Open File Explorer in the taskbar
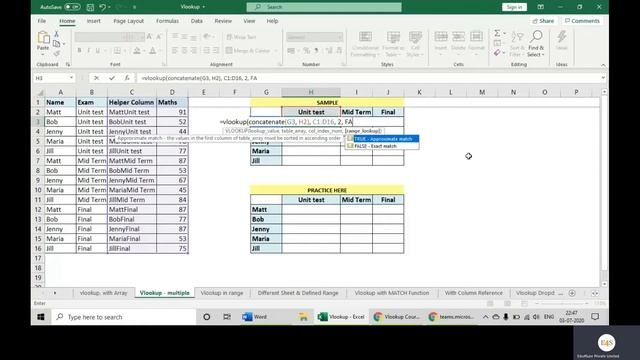The width and height of the screenshot is (640, 360). [303, 317]
